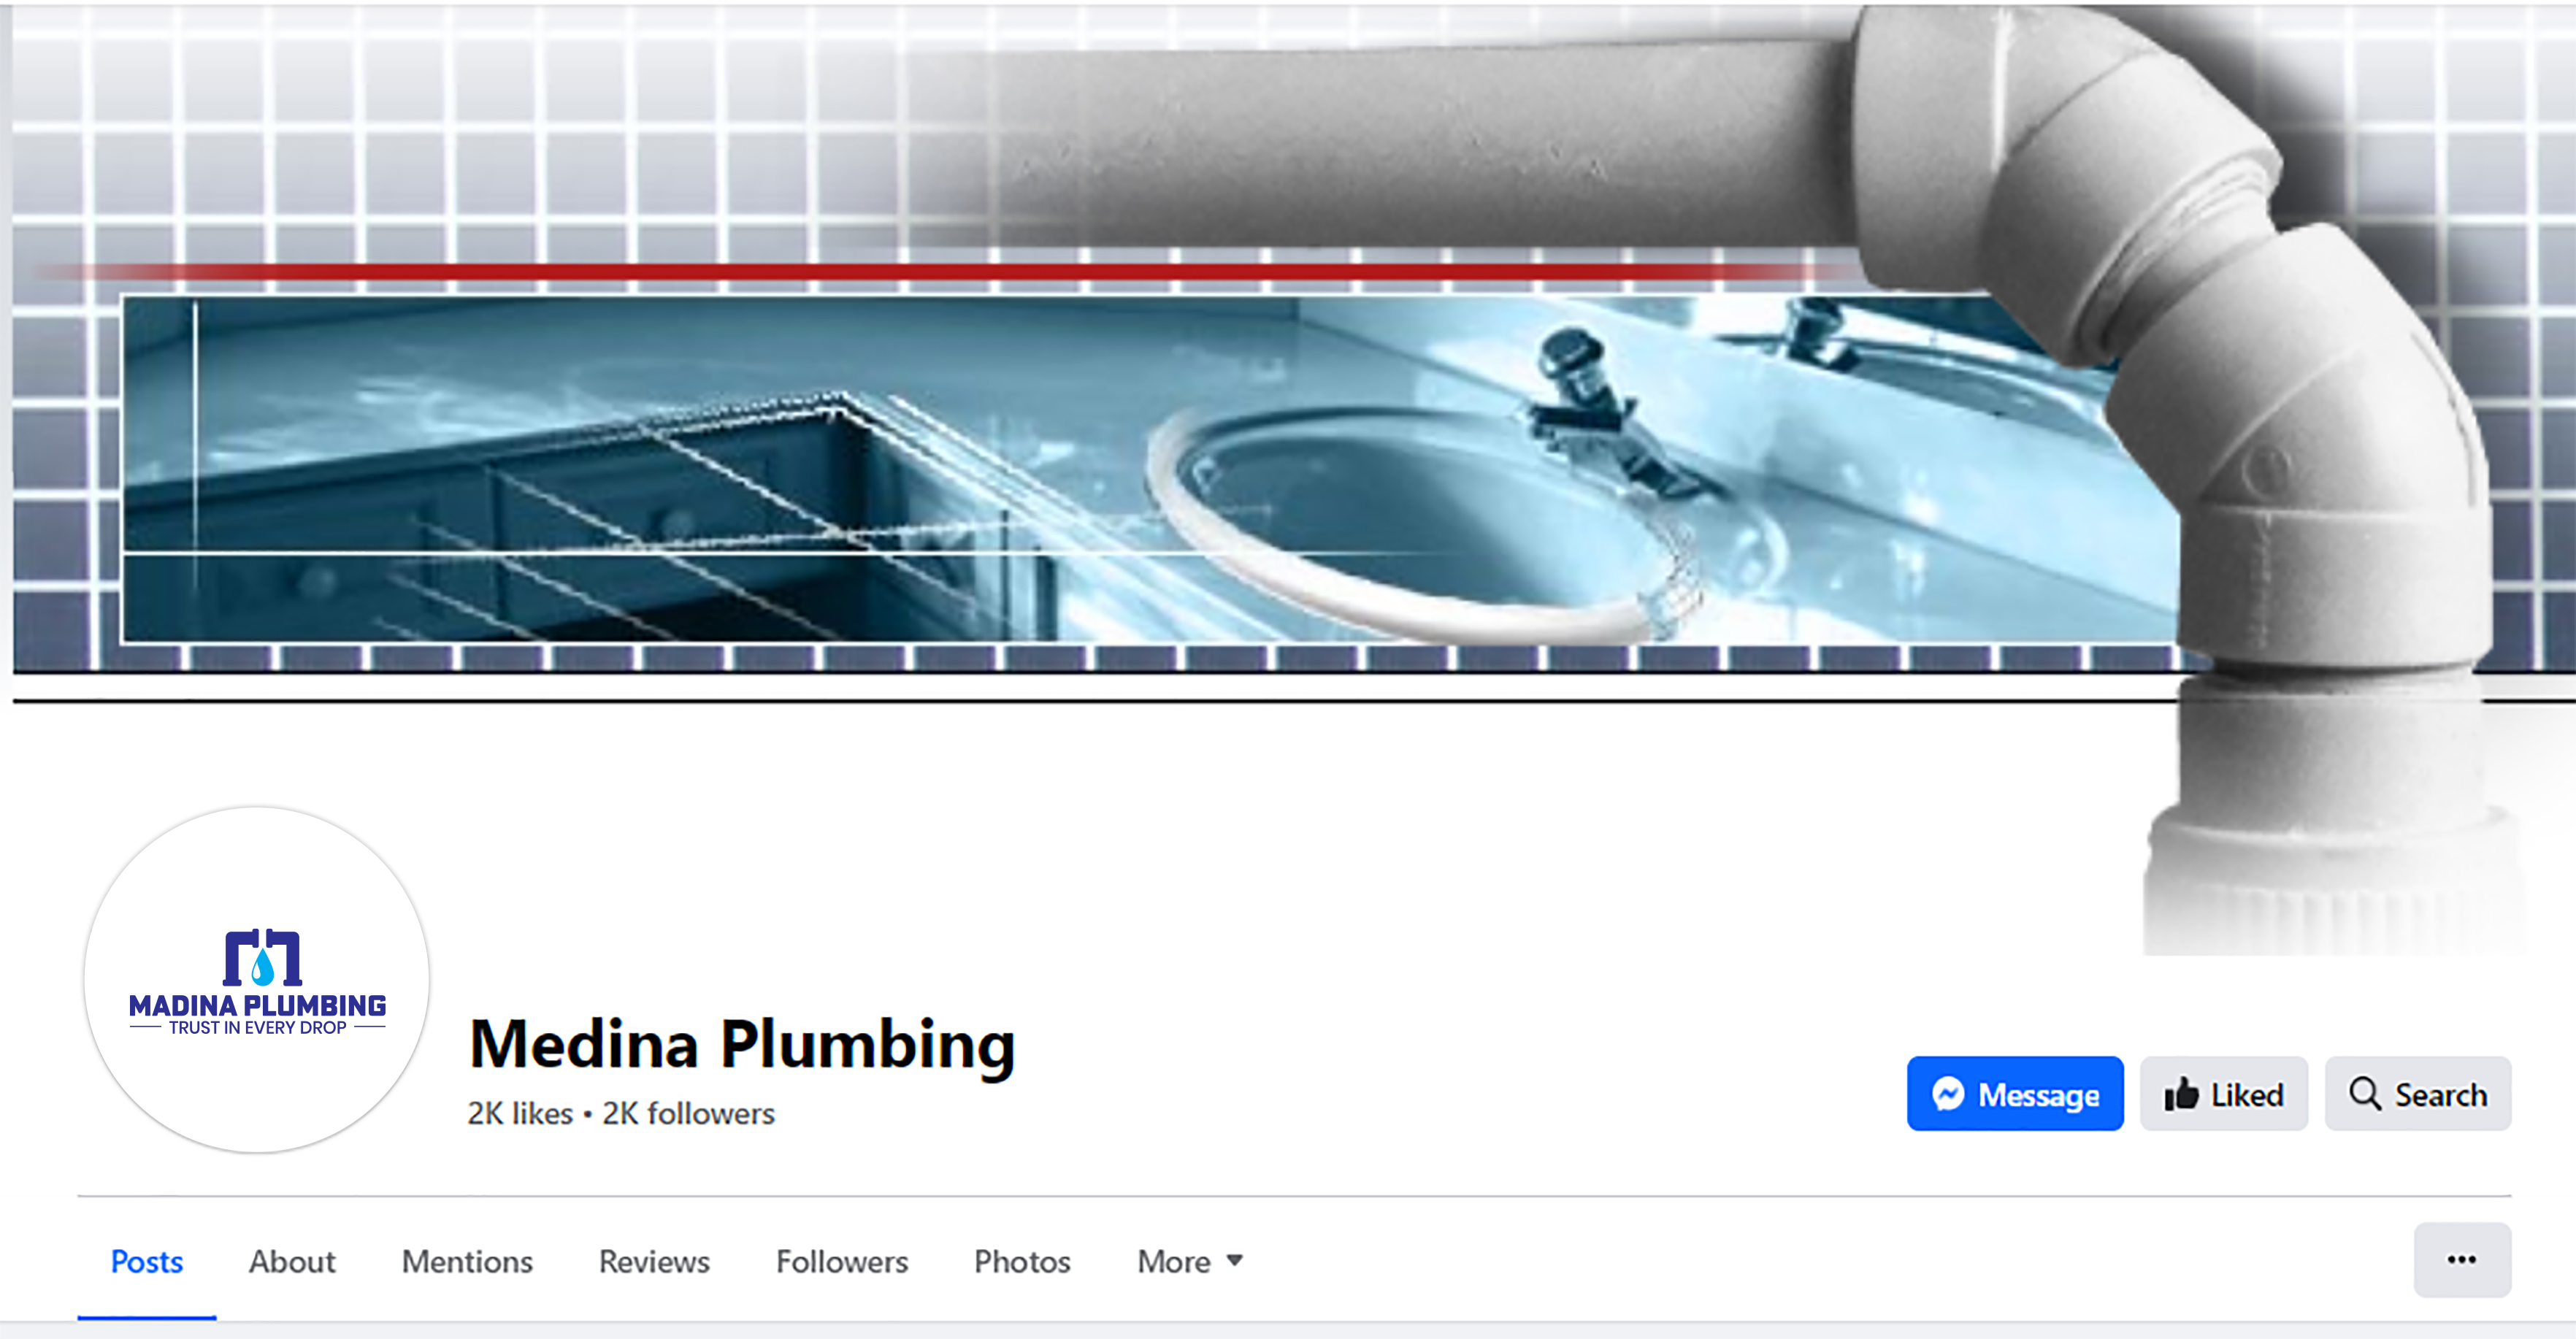Send a message with the Message button
This screenshot has height=1339, width=2576.
click(x=2015, y=1094)
